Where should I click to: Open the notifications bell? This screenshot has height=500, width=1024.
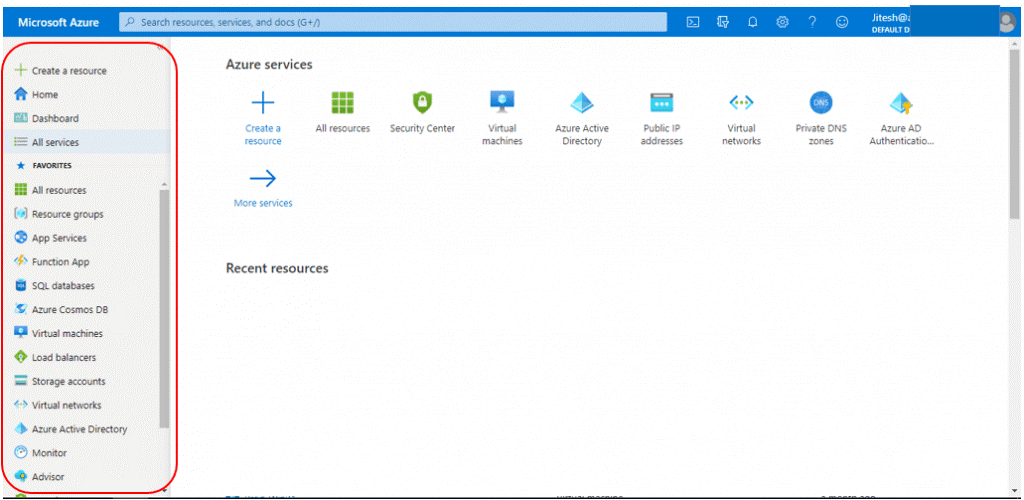point(752,22)
